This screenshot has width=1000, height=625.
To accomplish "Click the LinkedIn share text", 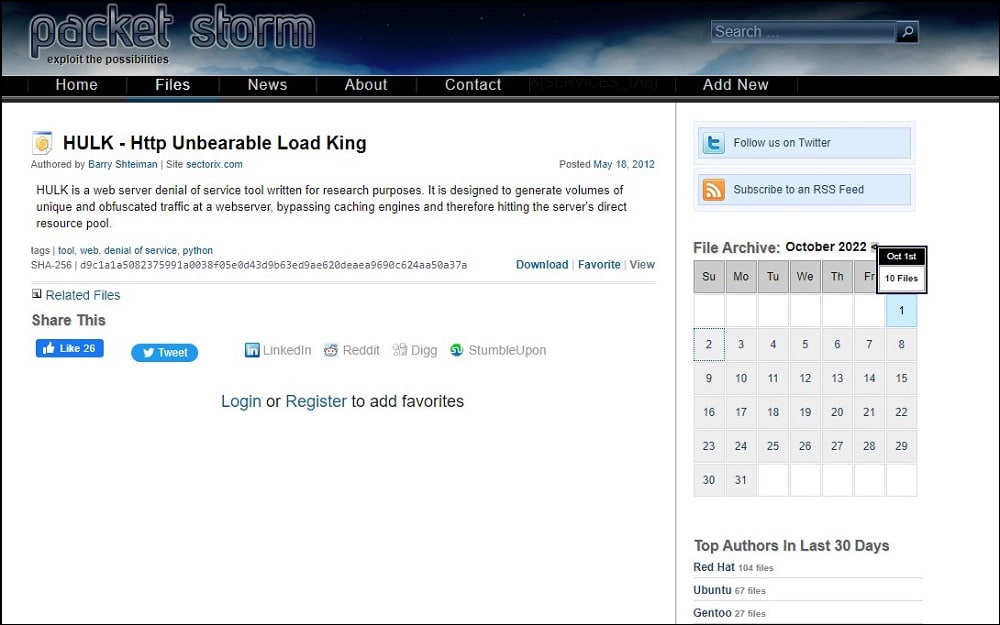I will (x=287, y=350).
